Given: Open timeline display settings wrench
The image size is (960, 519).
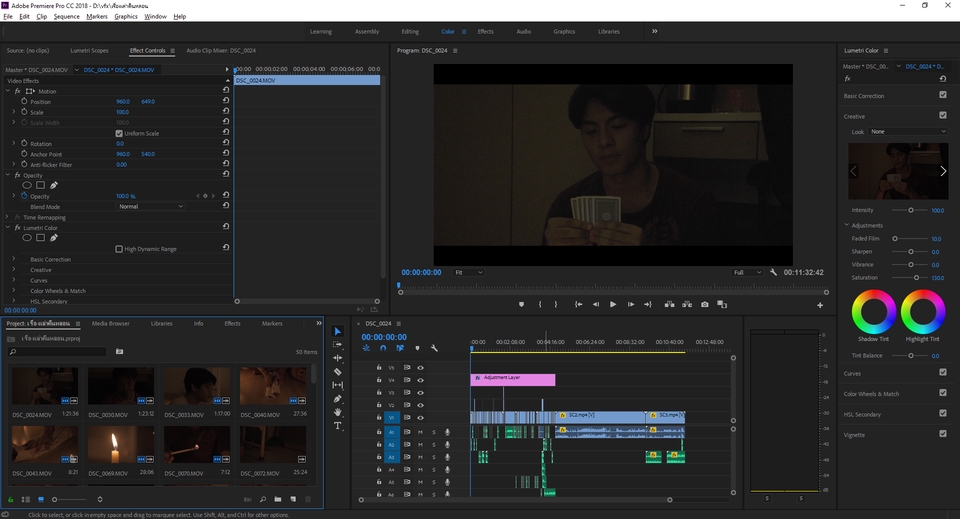Looking at the screenshot, I should tap(434, 348).
